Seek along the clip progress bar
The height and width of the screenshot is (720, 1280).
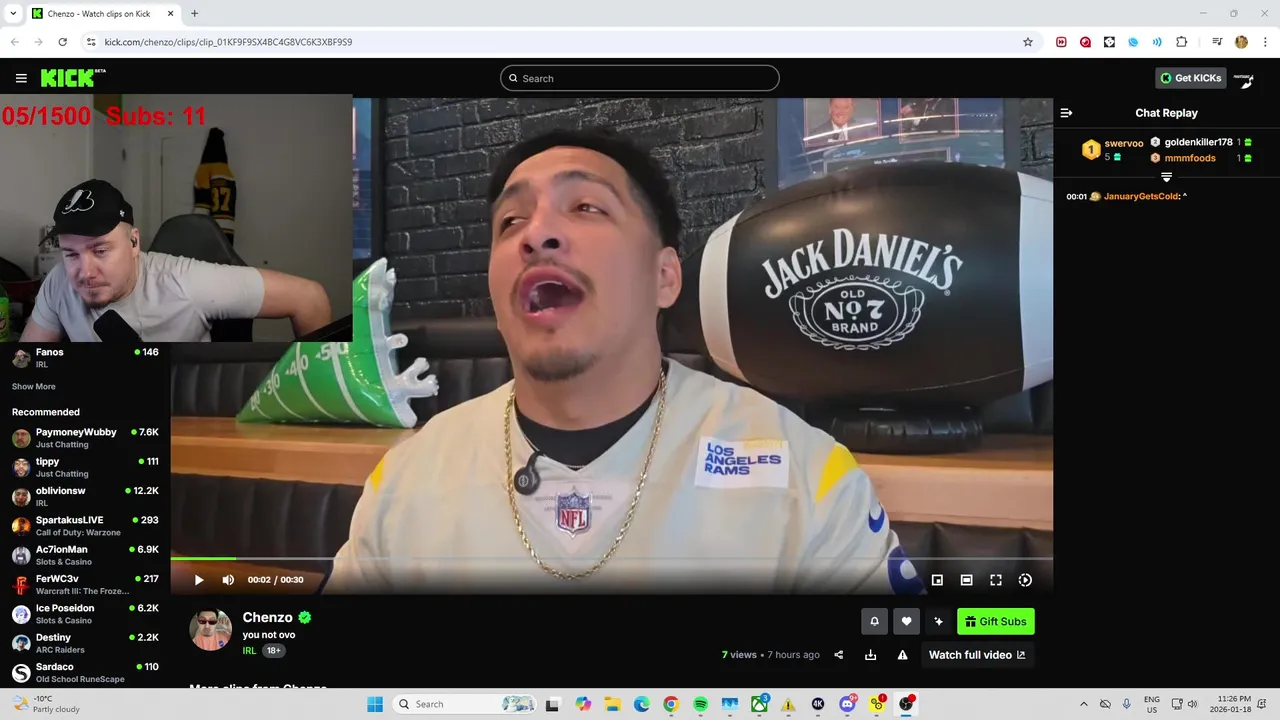pyautogui.click(x=612, y=559)
